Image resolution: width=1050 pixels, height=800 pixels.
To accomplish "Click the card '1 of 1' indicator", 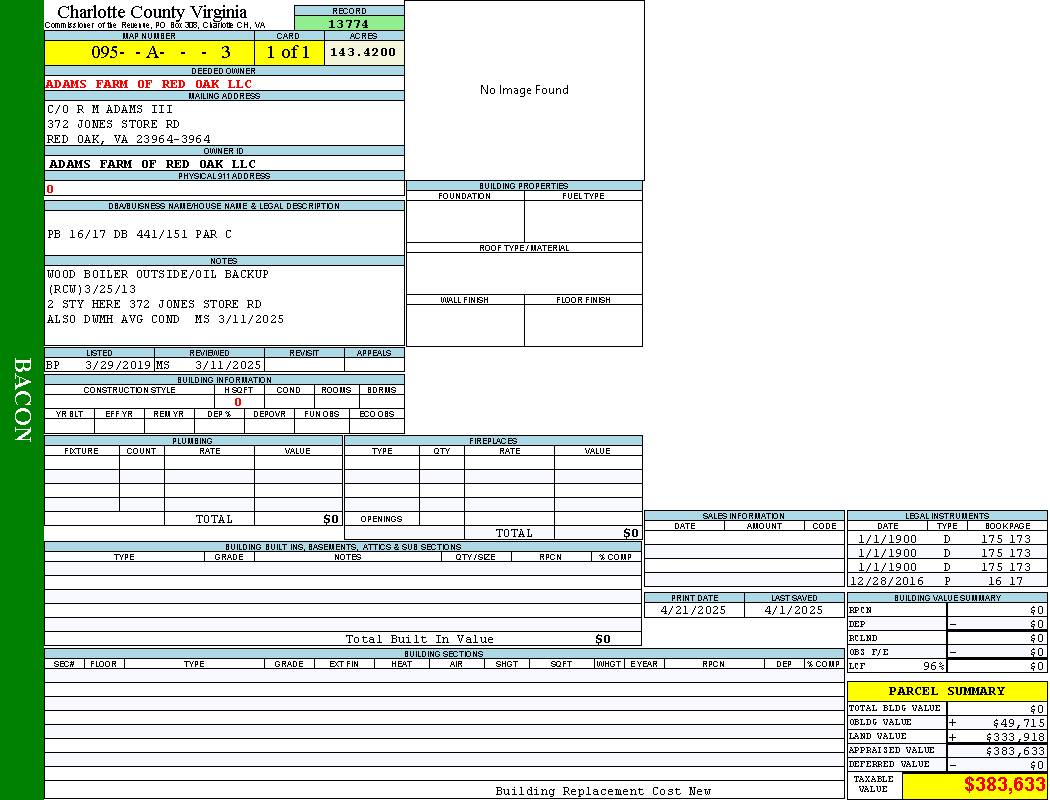I will [288, 53].
